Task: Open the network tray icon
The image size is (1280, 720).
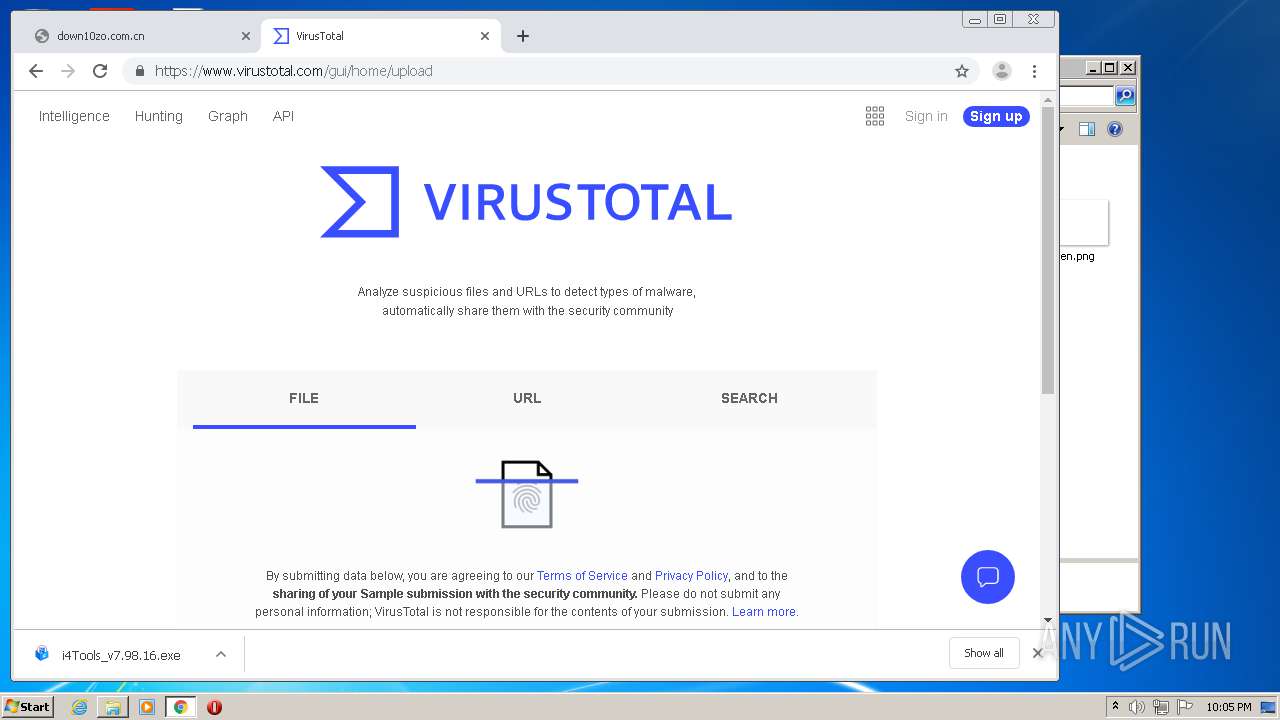Action: [x=1161, y=707]
